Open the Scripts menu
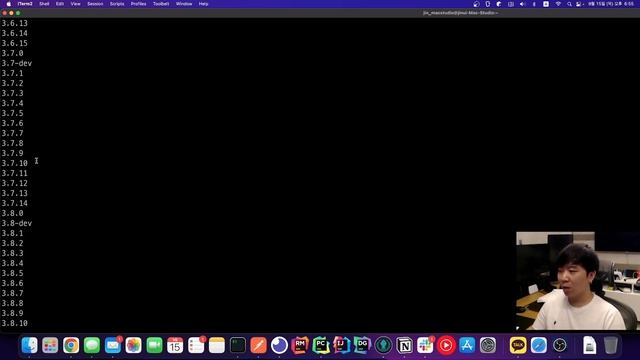 point(117,4)
